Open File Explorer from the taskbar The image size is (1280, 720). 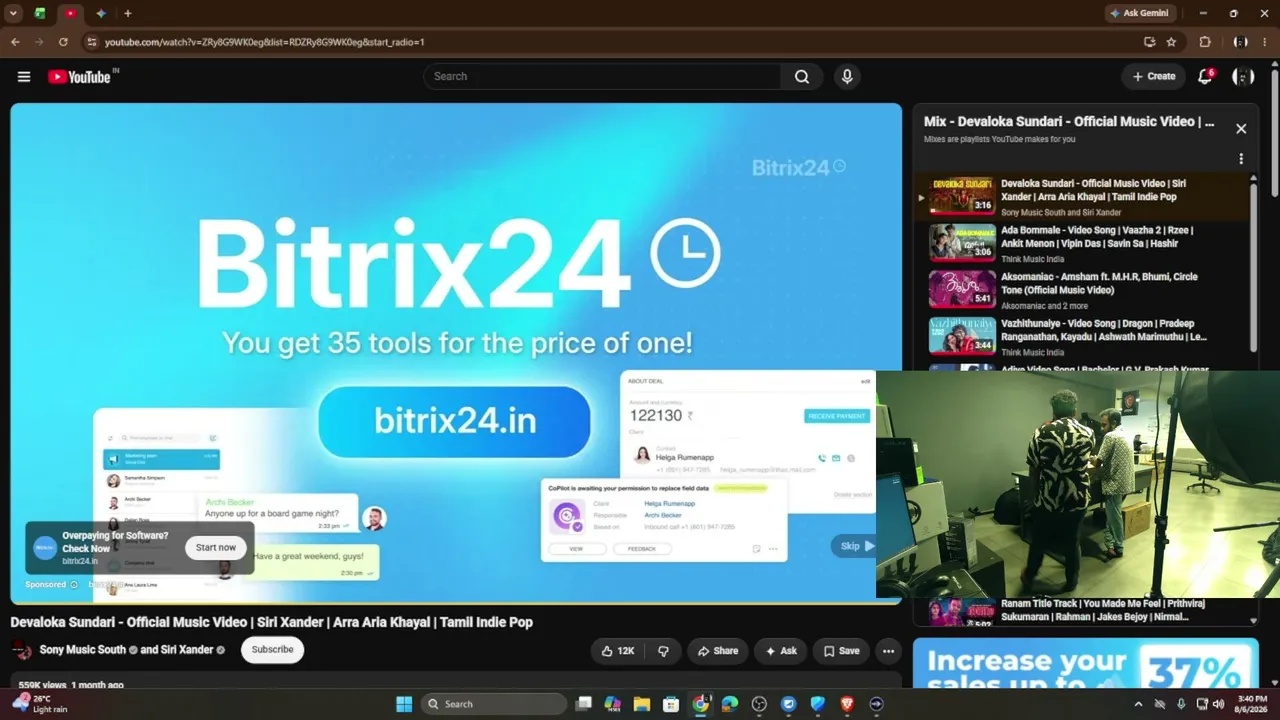pyautogui.click(x=642, y=704)
